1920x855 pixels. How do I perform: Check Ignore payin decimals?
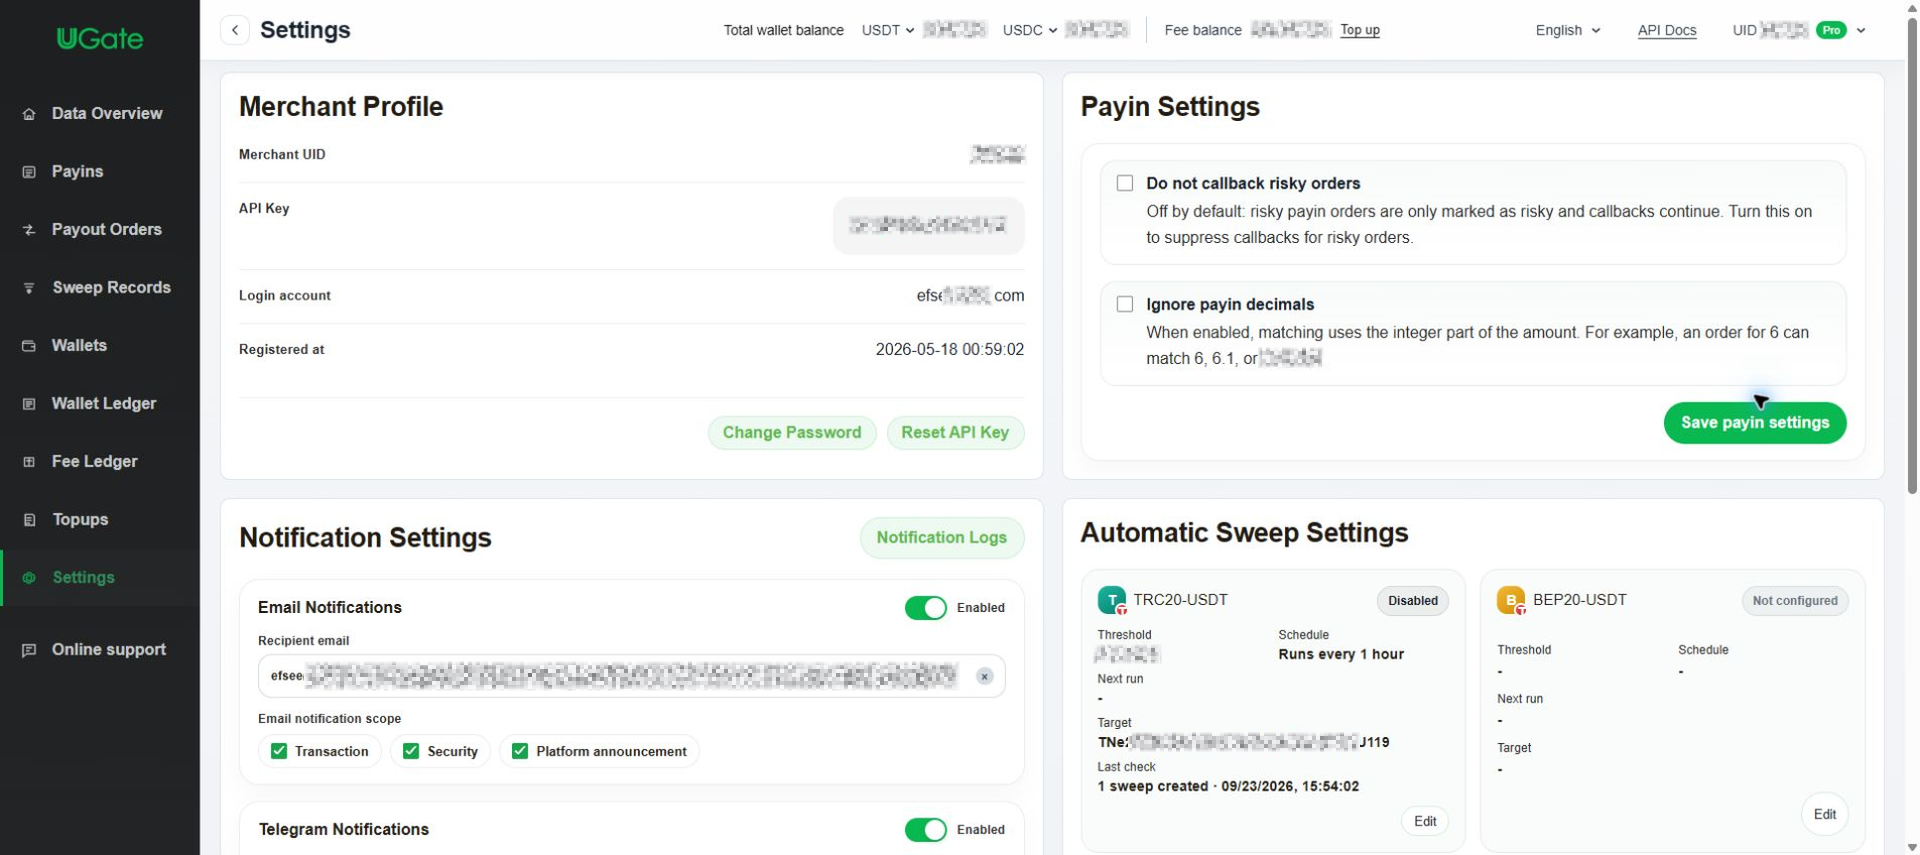pyautogui.click(x=1125, y=304)
